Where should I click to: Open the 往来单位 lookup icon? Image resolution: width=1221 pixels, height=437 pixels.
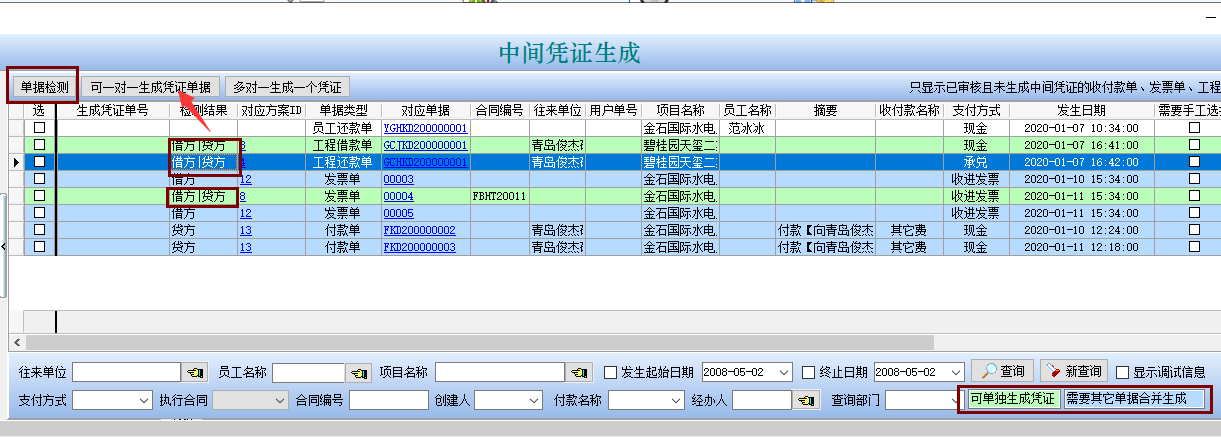[x=195, y=372]
